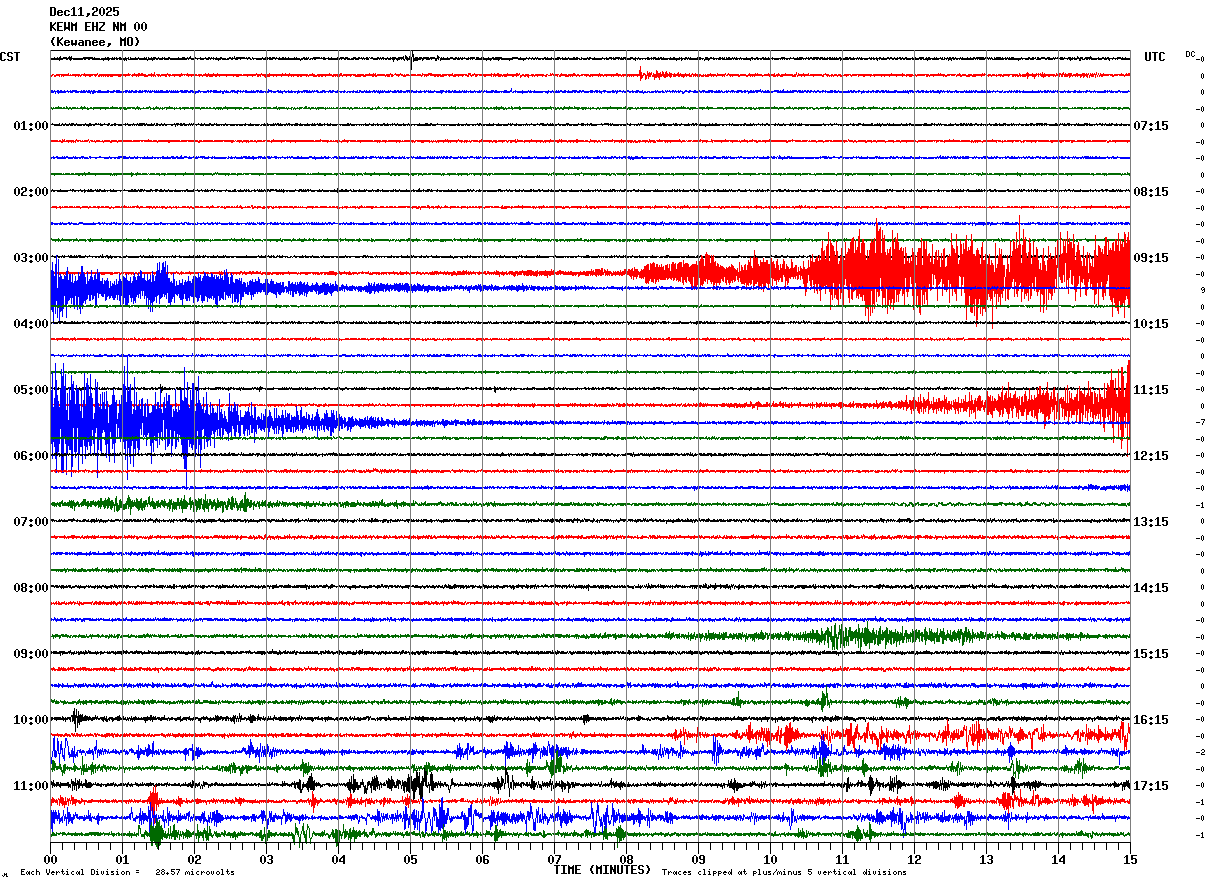Click minute tick label 07 on the axis

click(554, 859)
